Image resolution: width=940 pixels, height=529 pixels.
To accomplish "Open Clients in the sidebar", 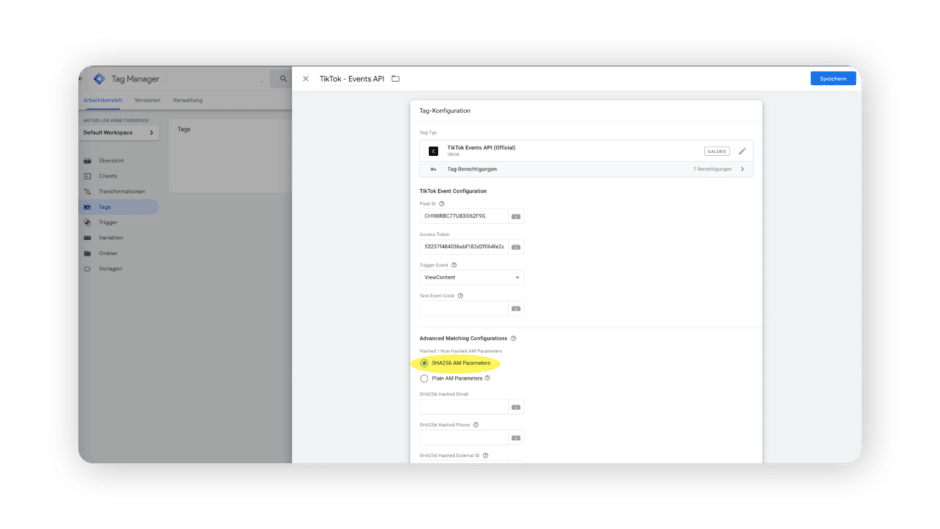I will pyautogui.click(x=108, y=176).
